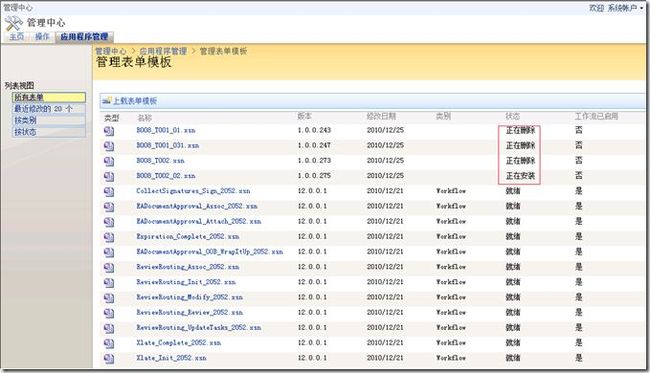The height and width of the screenshot is (373, 650).
Task: Click the icon beside Xlate_Complete_2052.xsn
Action: pos(109,344)
